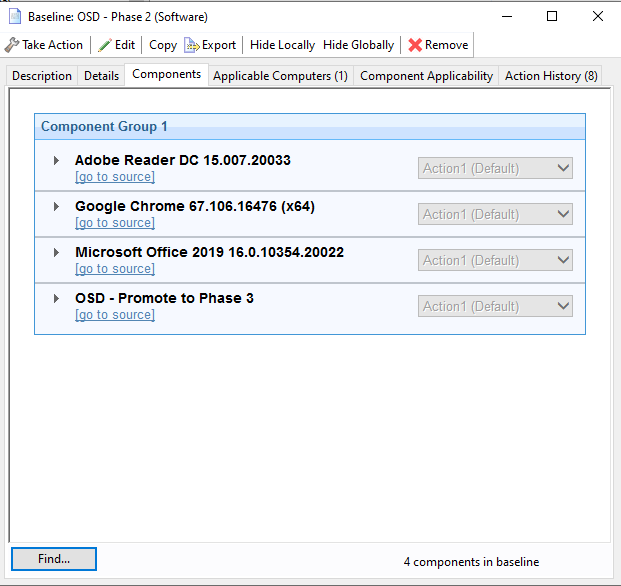
Task: Click the OSD - Promote to Phase 3 title
Action: [x=164, y=298]
